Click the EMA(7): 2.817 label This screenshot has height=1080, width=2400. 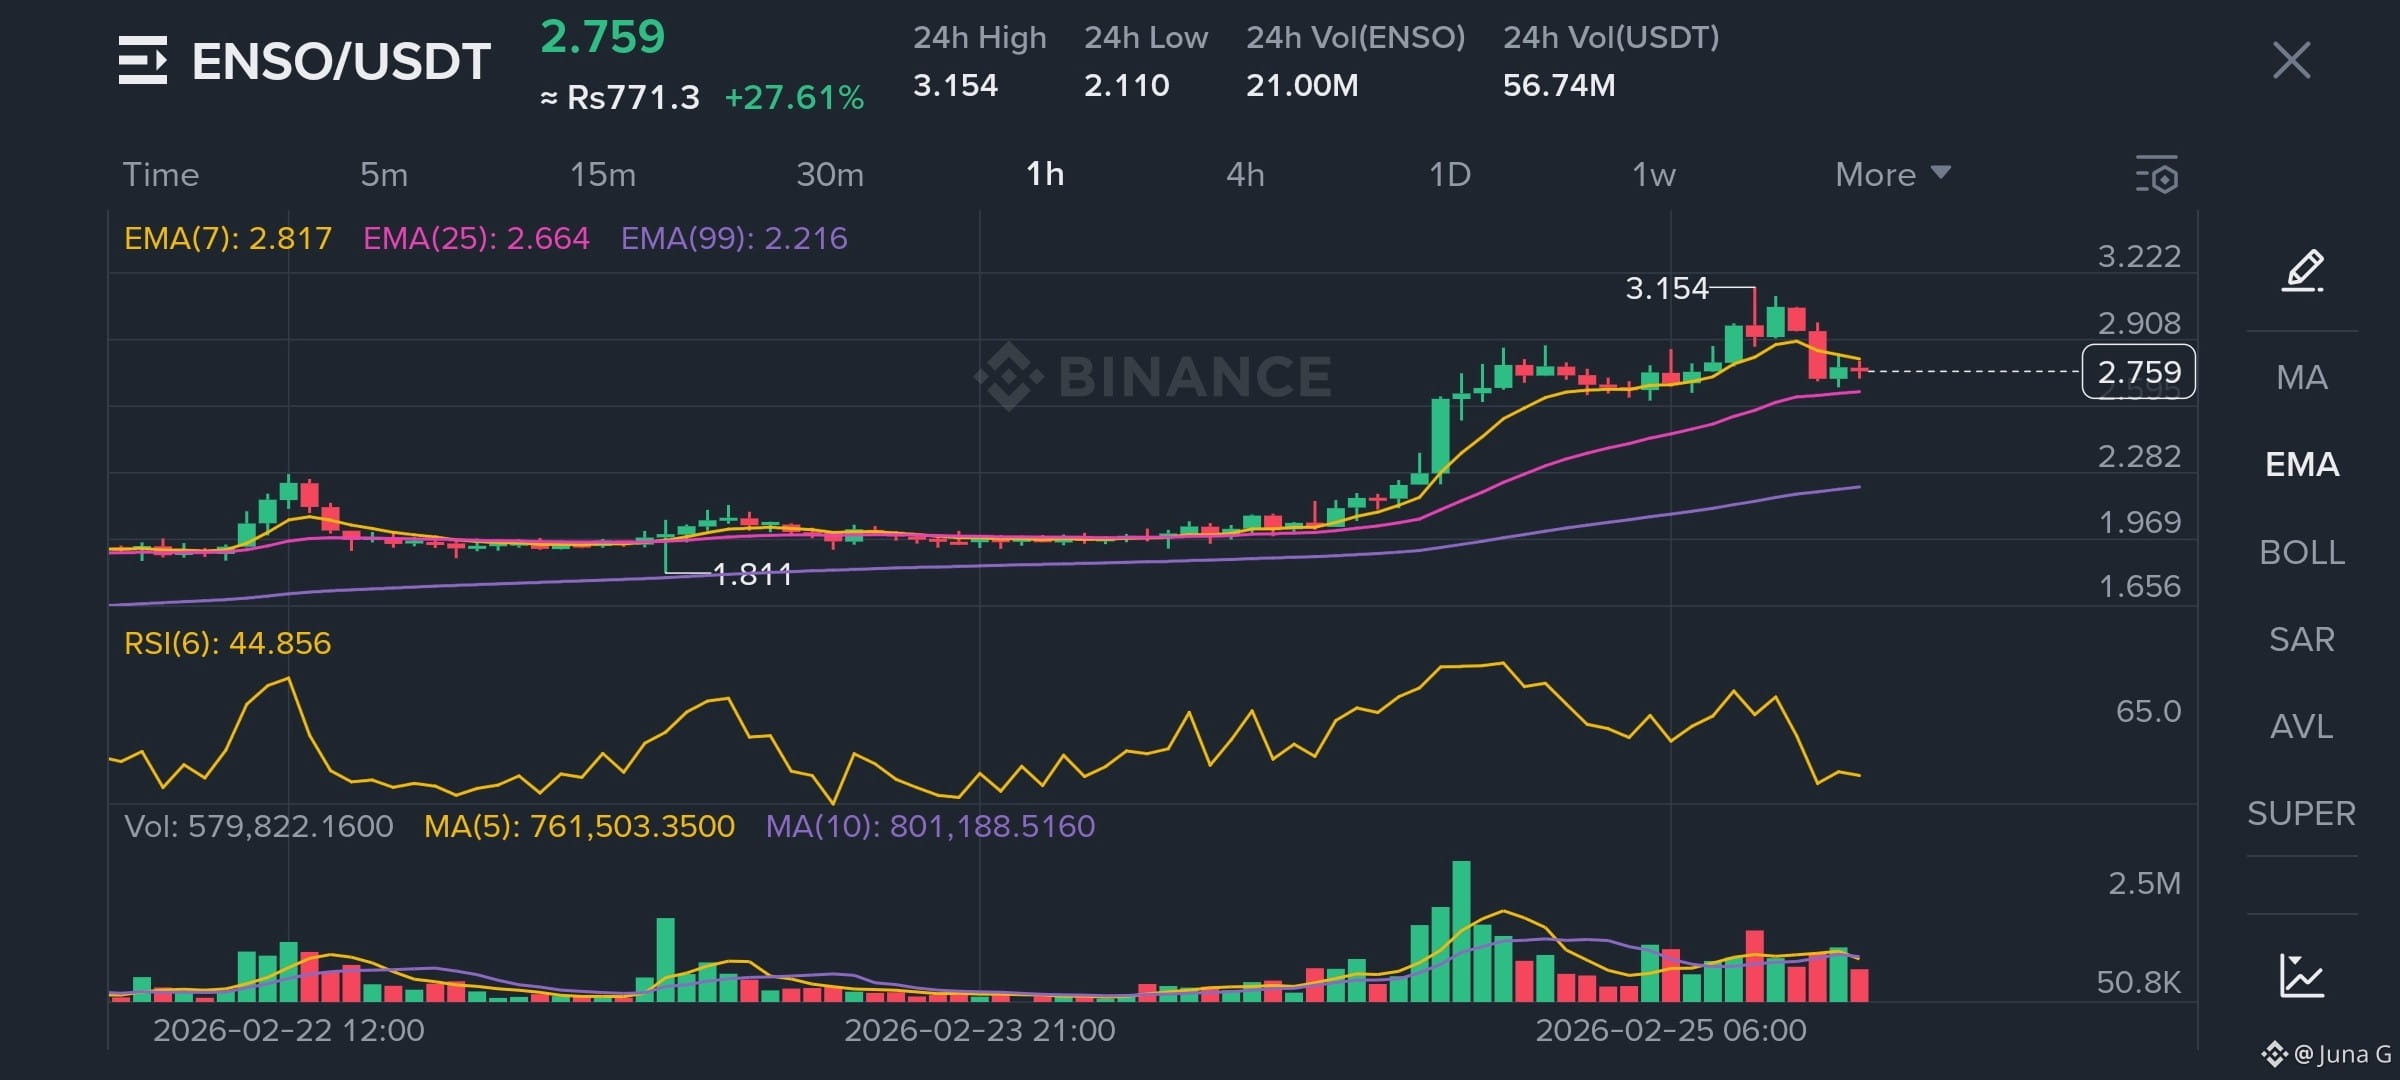click(x=228, y=239)
